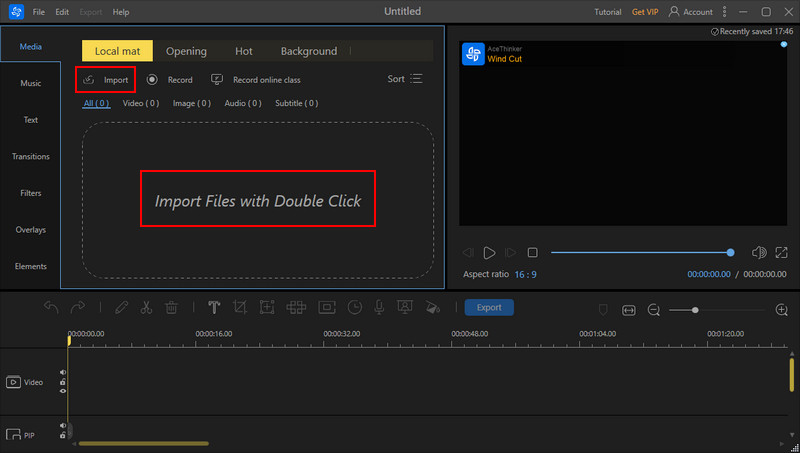Open the Overlays sidebar panel

(31, 230)
